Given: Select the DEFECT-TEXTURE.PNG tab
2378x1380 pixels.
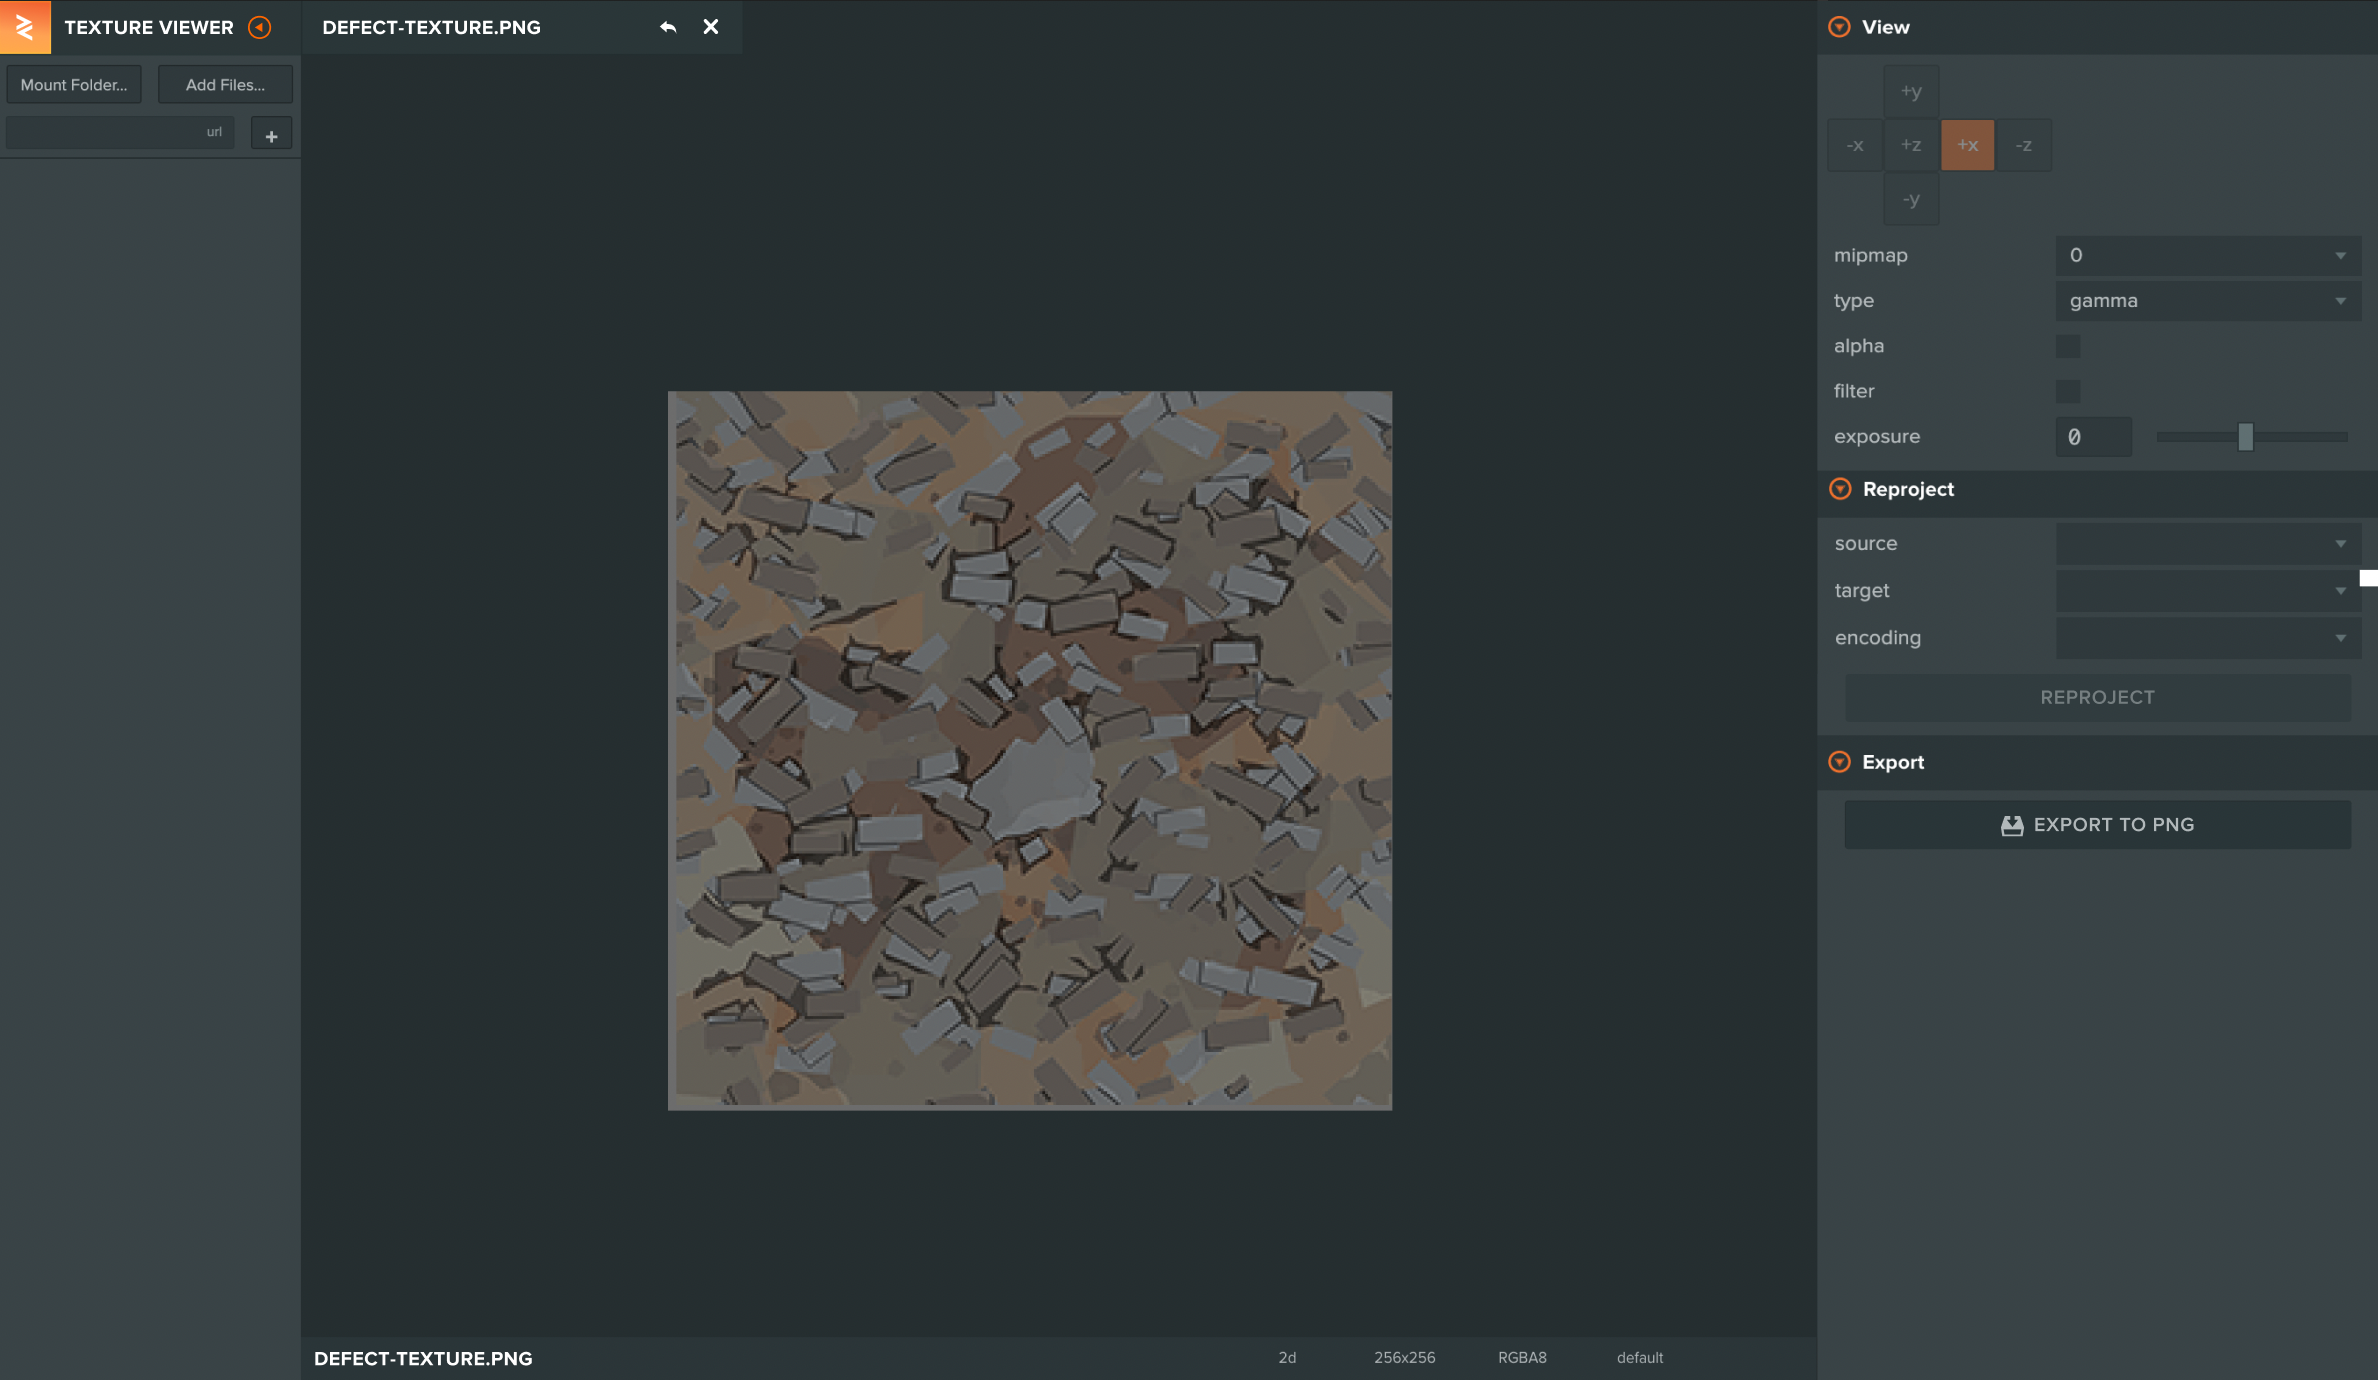Looking at the screenshot, I should click(432, 27).
